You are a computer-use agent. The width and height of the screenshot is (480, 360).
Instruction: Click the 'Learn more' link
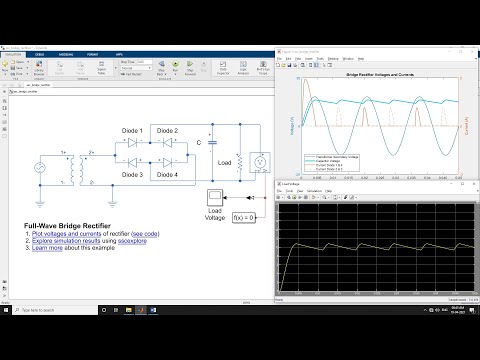click(x=47, y=248)
